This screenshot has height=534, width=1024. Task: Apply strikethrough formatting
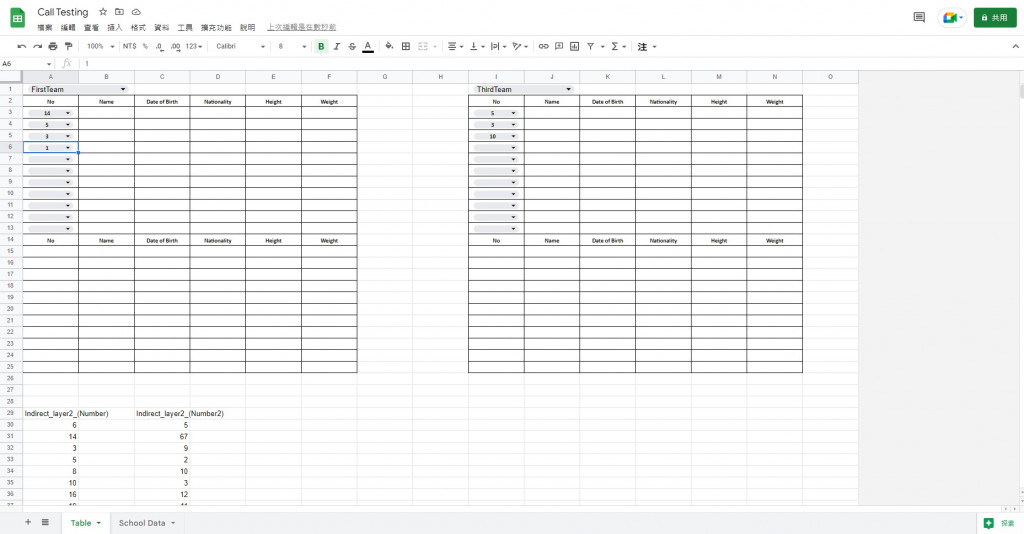(352, 46)
